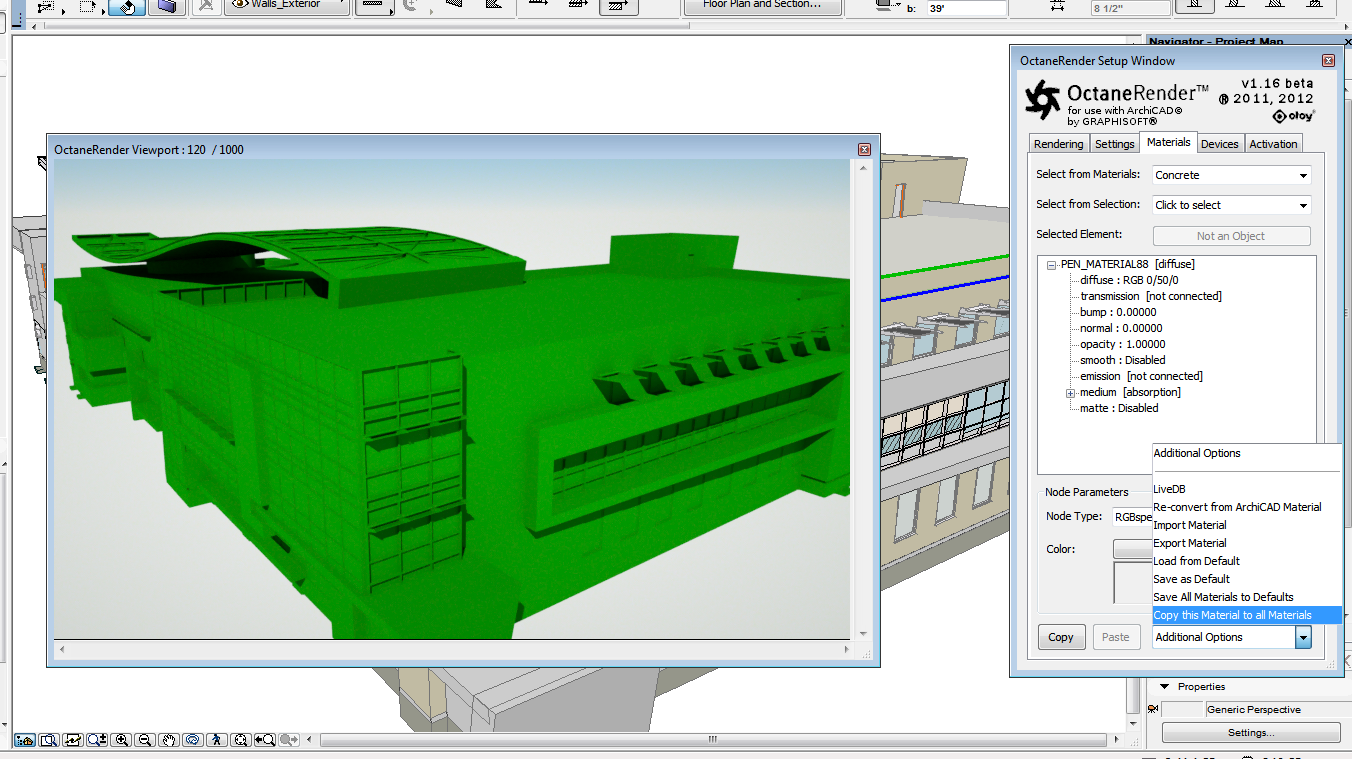The height and width of the screenshot is (759, 1352).
Task: Choose Re-convert from ArchiCAD Material
Action: tap(1247, 507)
